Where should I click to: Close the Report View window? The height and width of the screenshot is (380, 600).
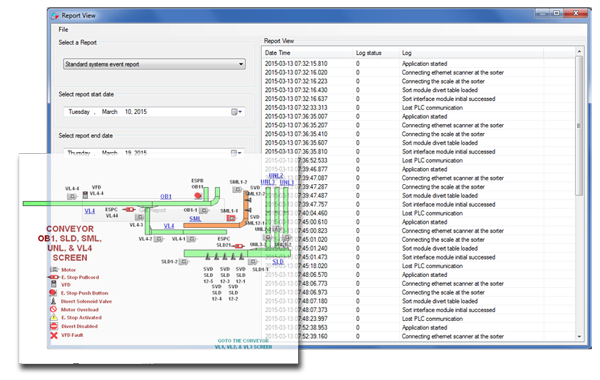click(x=576, y=13)
